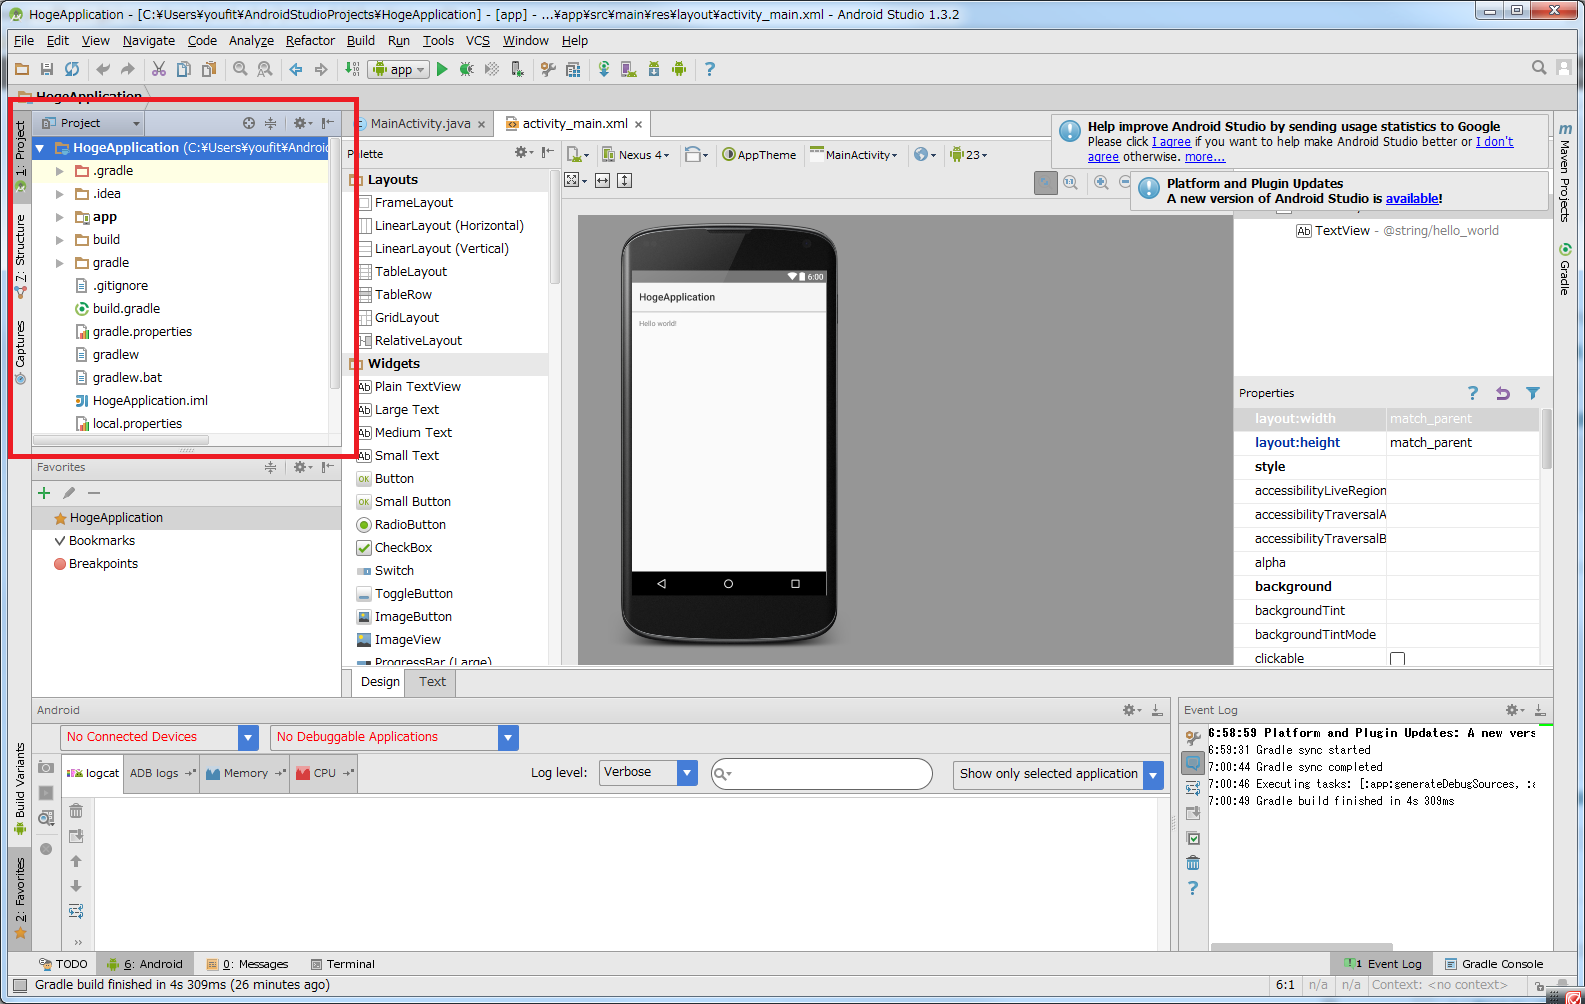Screen dimensions: 1585x1004
Task: Open the Terminal tool window tab
Action: [x=343, y=964]
